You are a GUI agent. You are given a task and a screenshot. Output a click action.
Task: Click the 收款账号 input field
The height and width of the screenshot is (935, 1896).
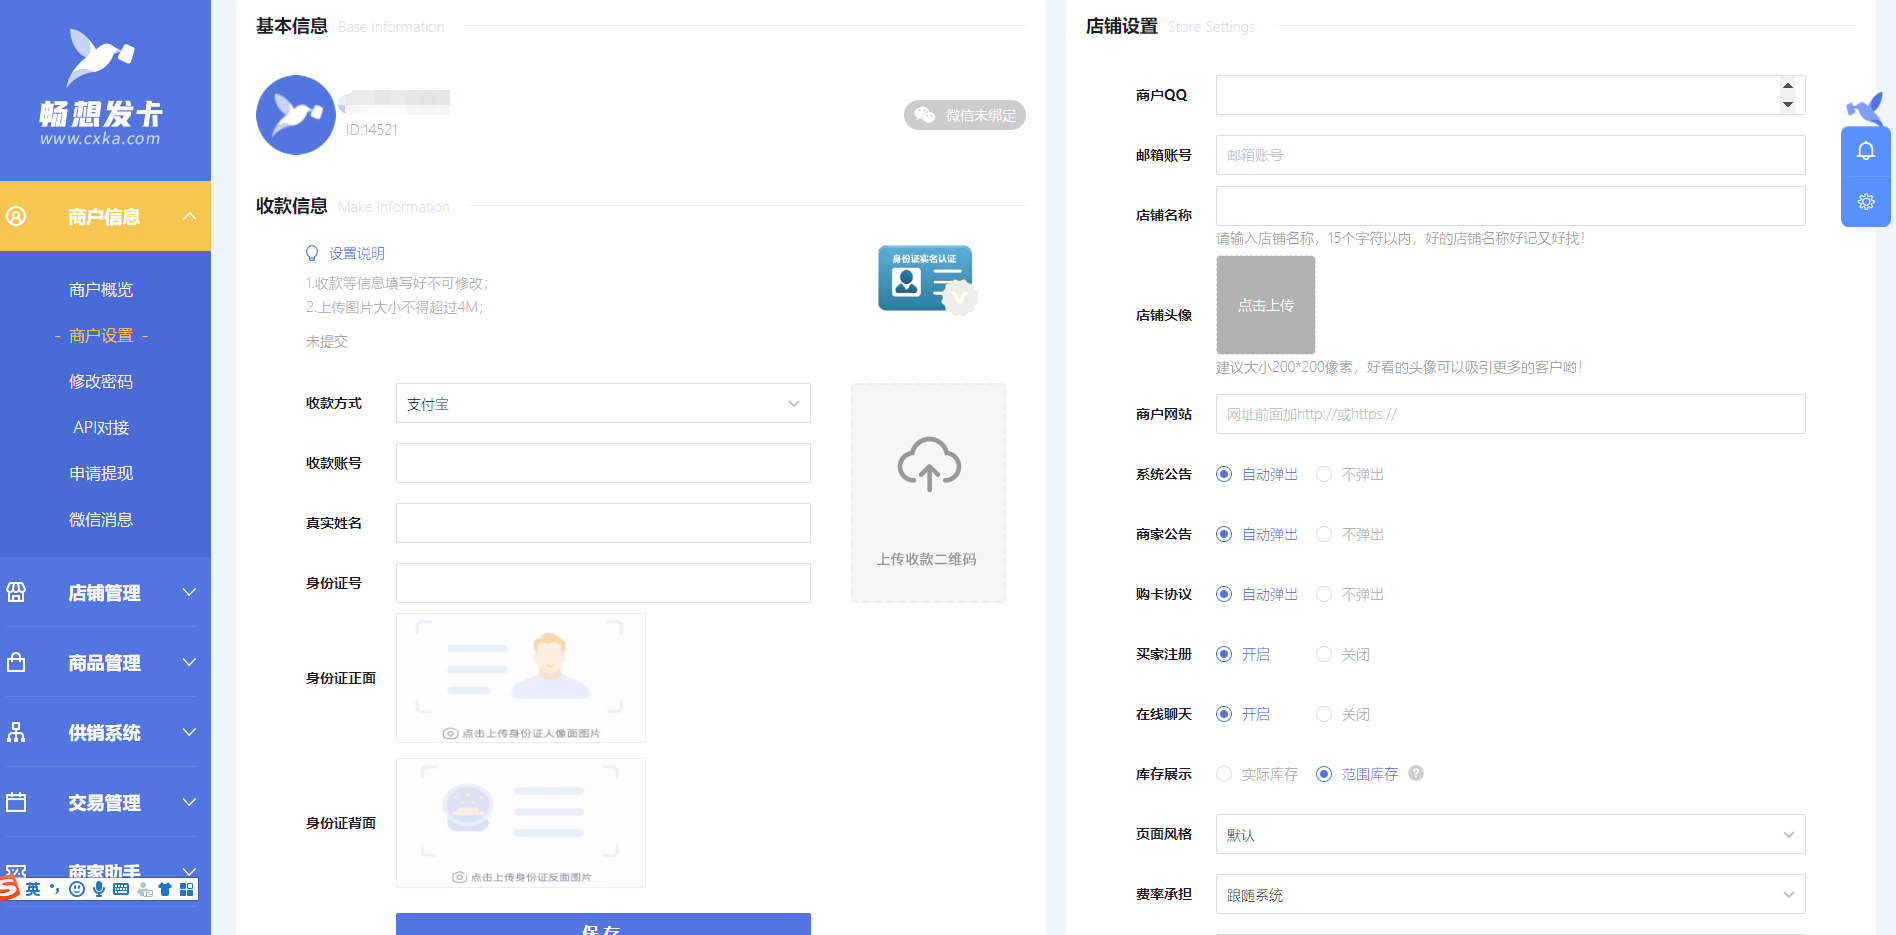coord(602,463)
